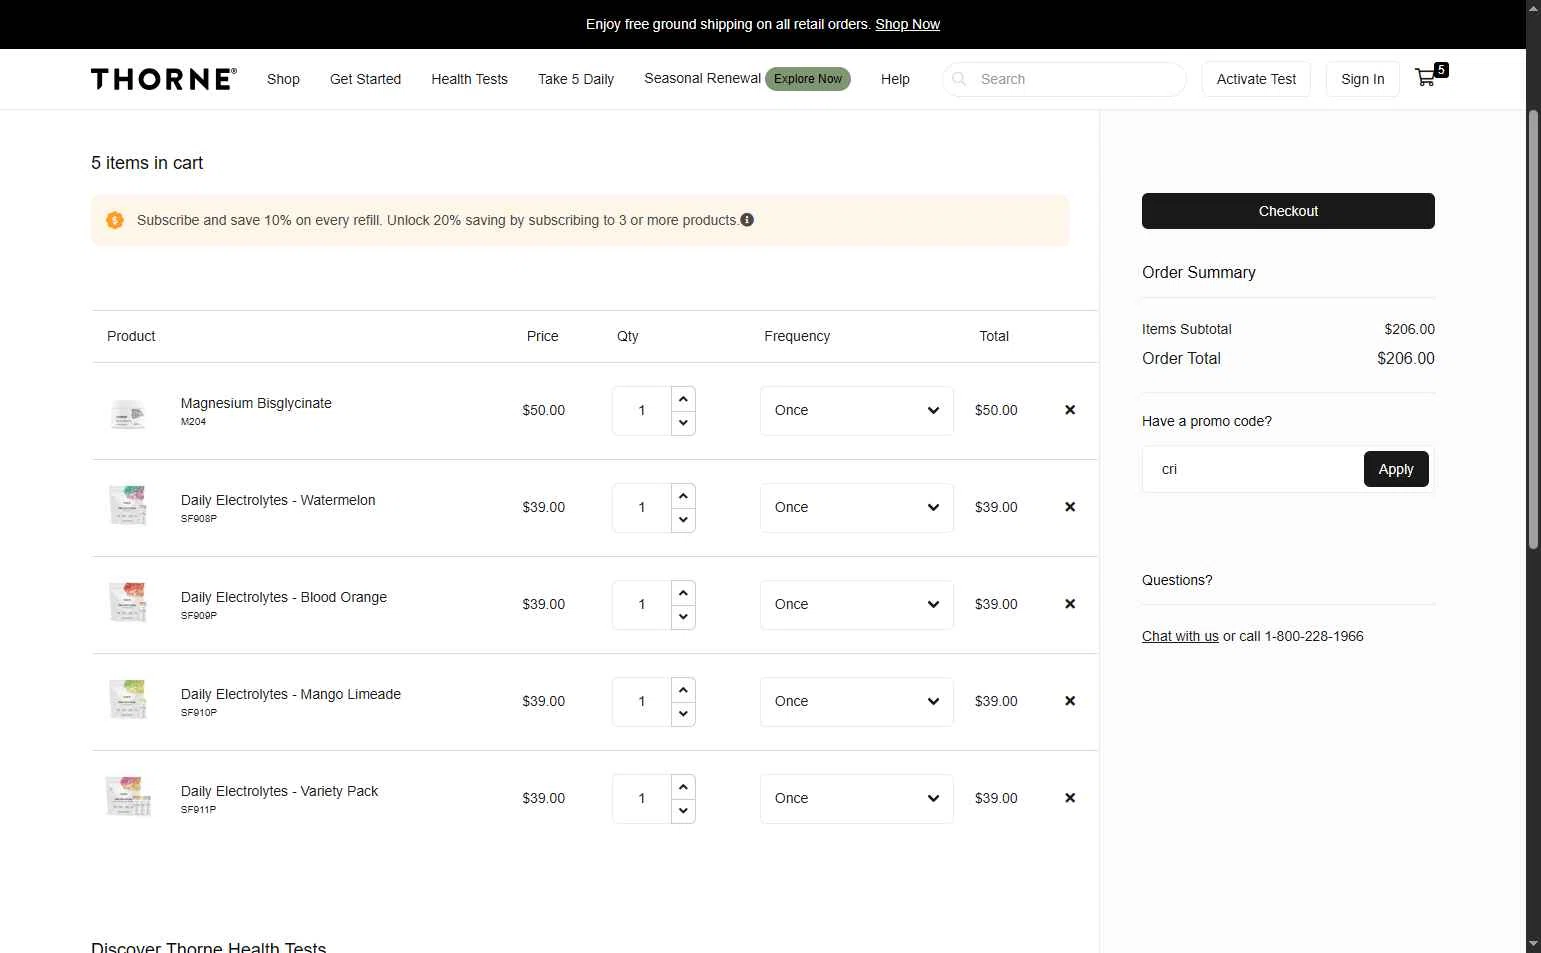The width and height of the screenshot is (1541, 953).
Task: Change Variety Pack purchase frequency
Action: click(857, 798)
